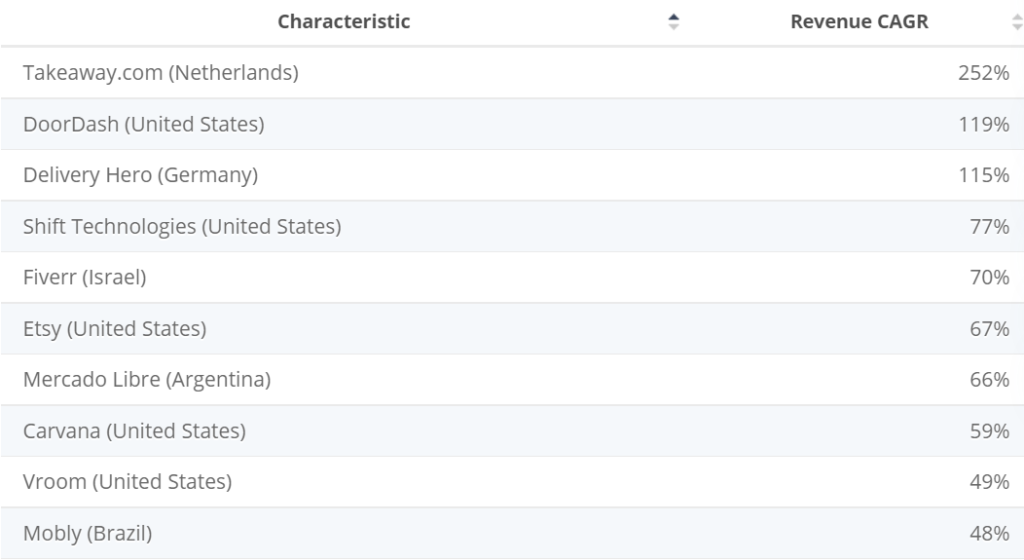Click the Revenue CAGR column header
Screen dimensions: 1024x560
859,22
